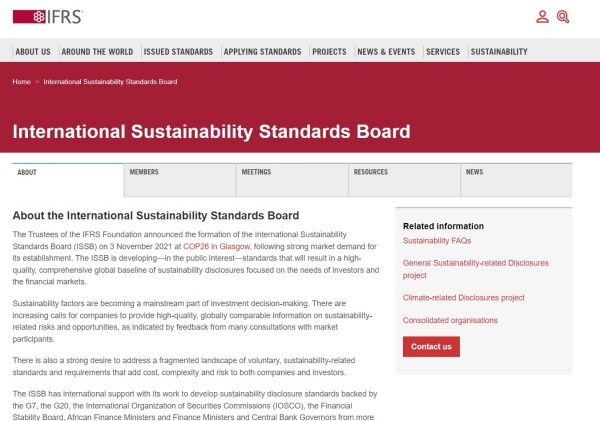This screenshot has height=421, width=600.
Task: Select the About tab
Action: (68, 180)
